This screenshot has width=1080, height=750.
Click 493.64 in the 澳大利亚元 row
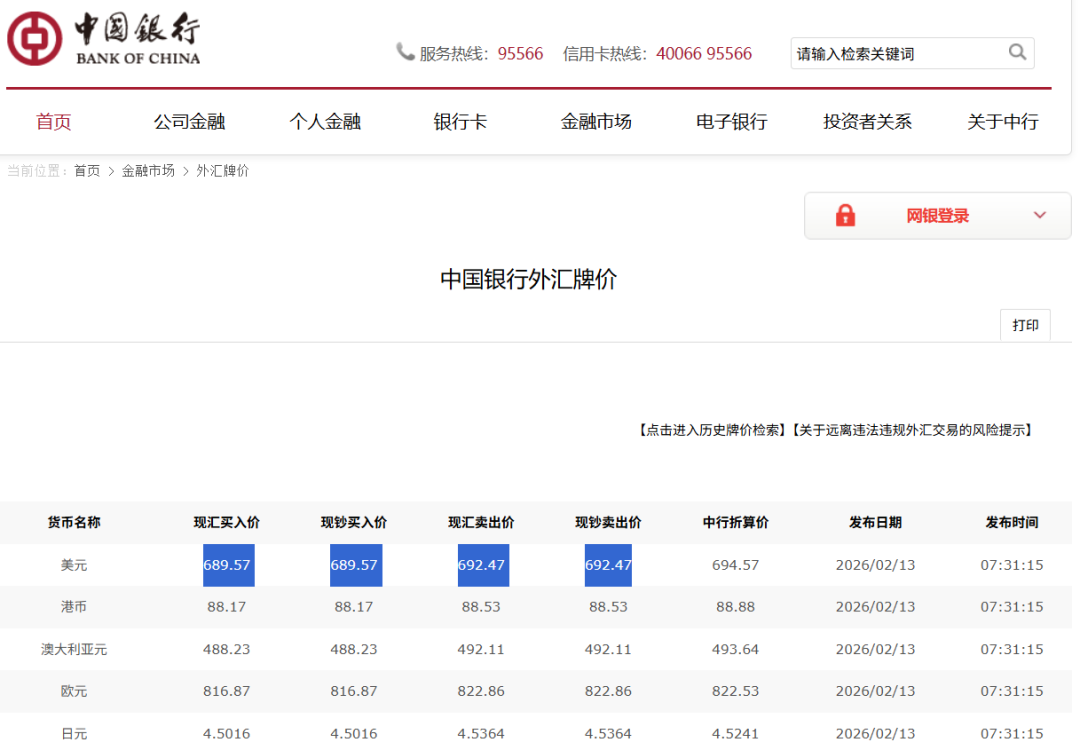(736, 649)
